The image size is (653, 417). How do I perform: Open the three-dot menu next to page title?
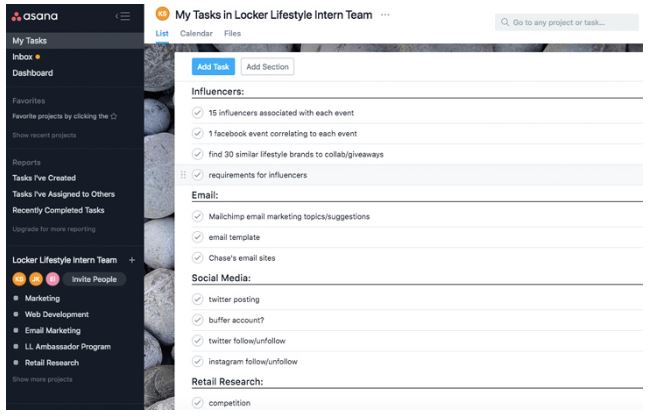pyautogui.click(x=385, y=15)
